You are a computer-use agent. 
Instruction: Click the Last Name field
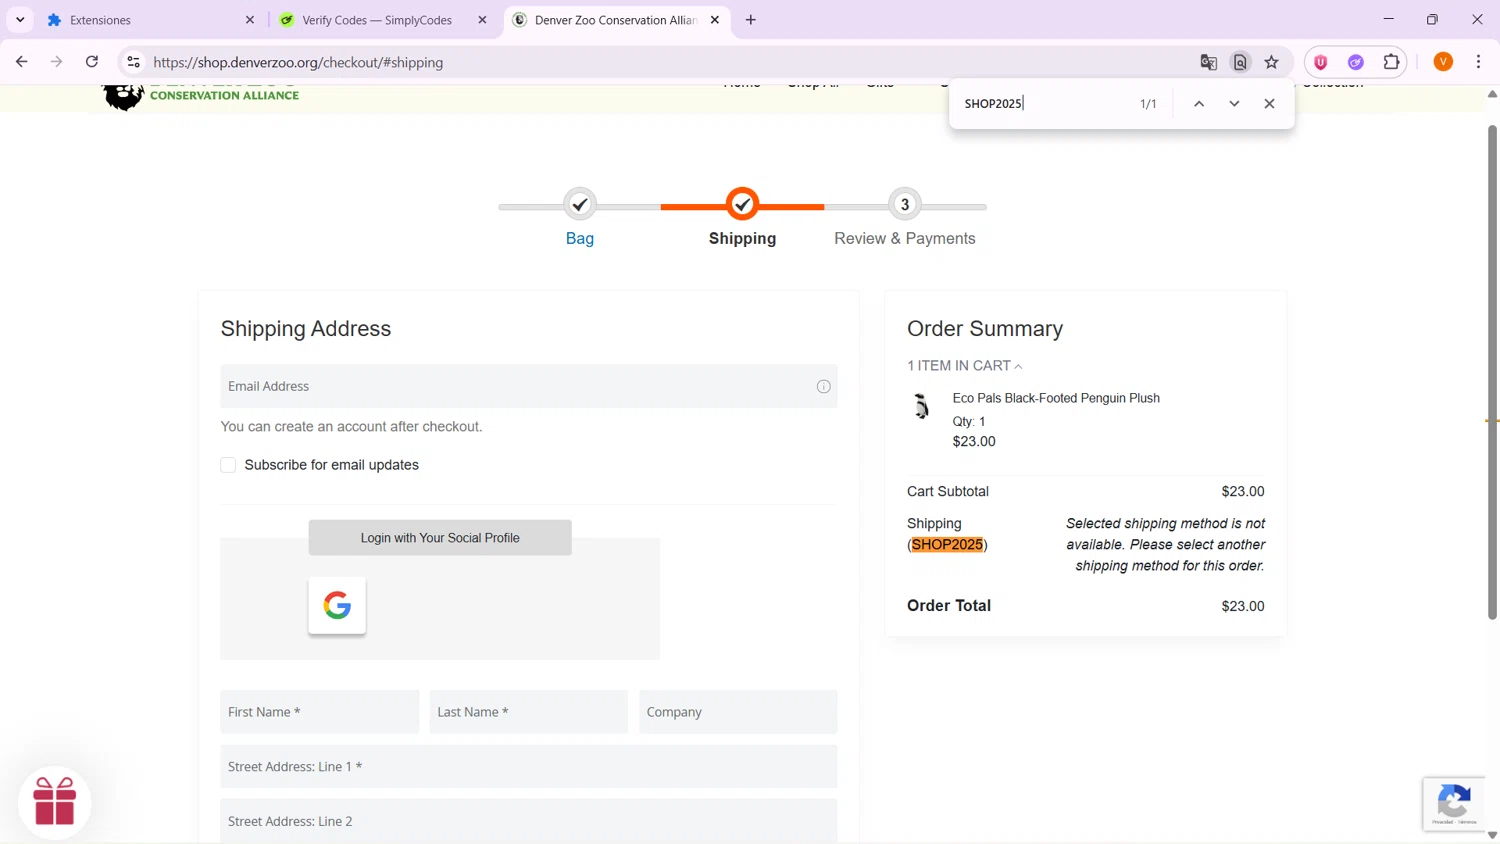(529, 712)
